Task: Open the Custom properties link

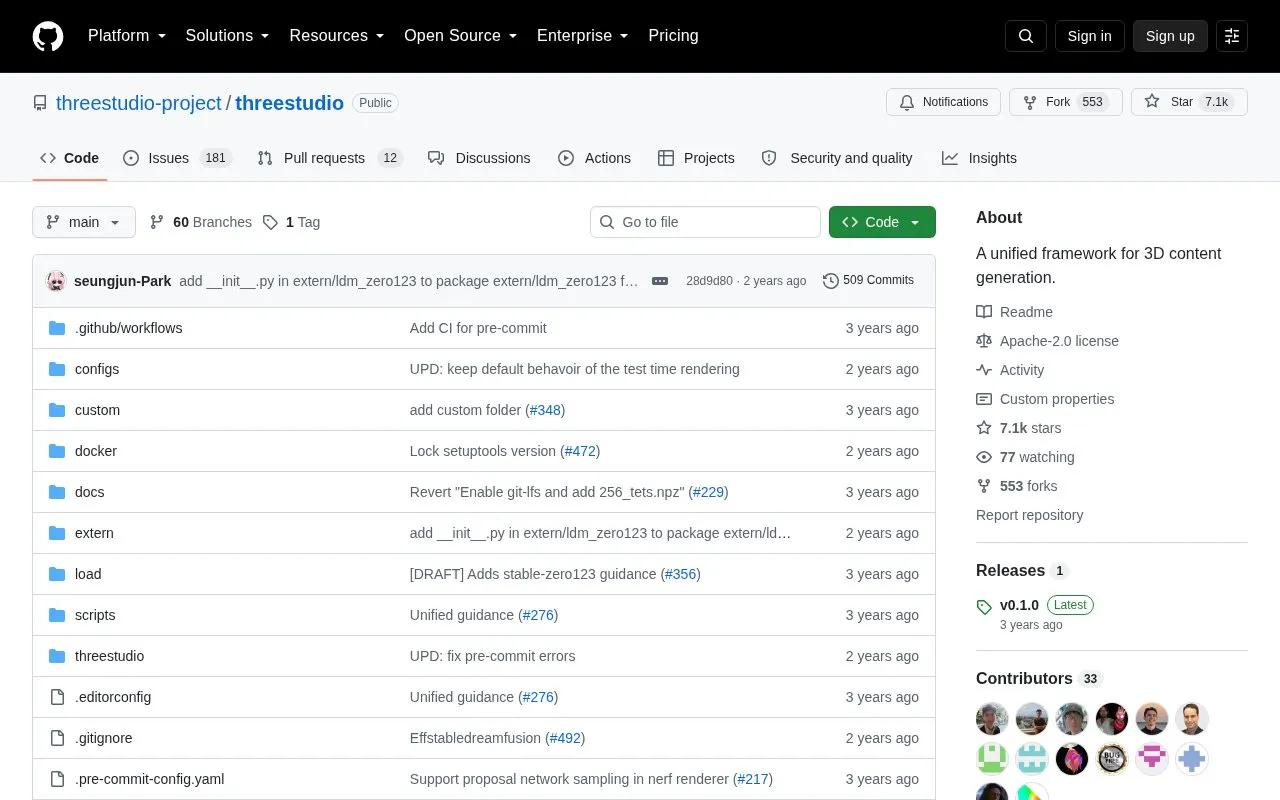Action: 1045,399
